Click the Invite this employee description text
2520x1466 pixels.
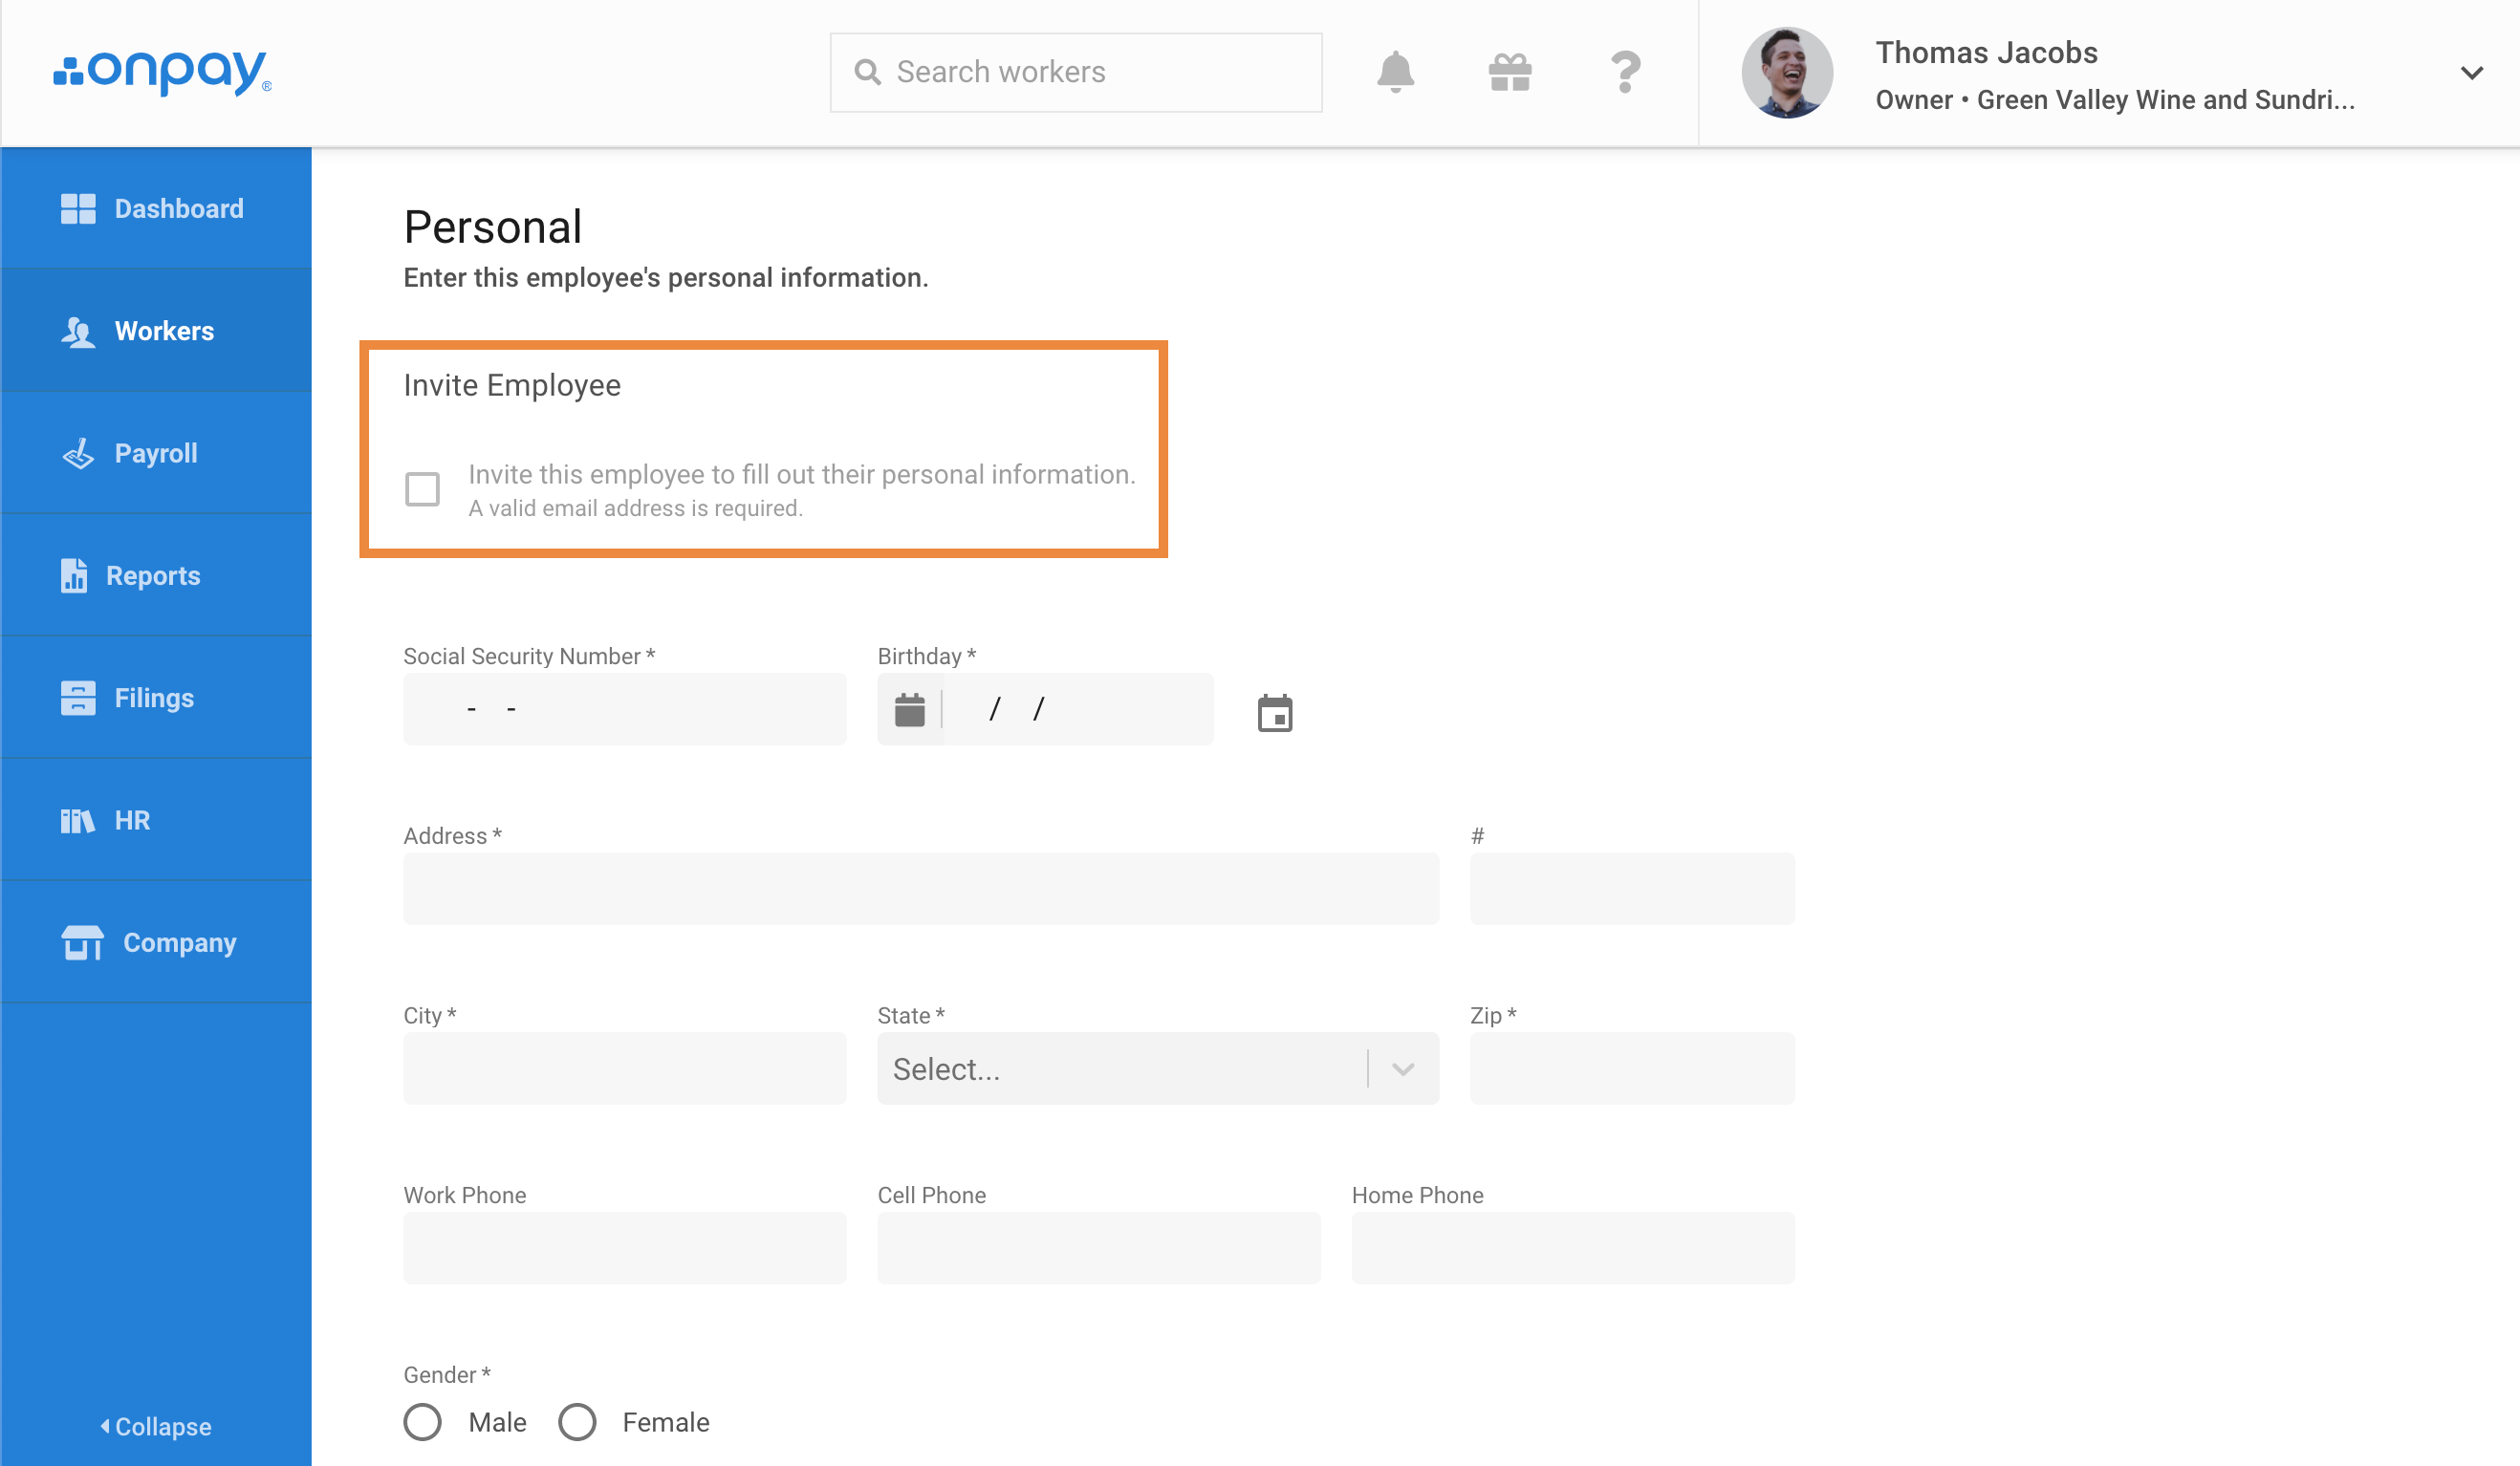tap(801, 474)
